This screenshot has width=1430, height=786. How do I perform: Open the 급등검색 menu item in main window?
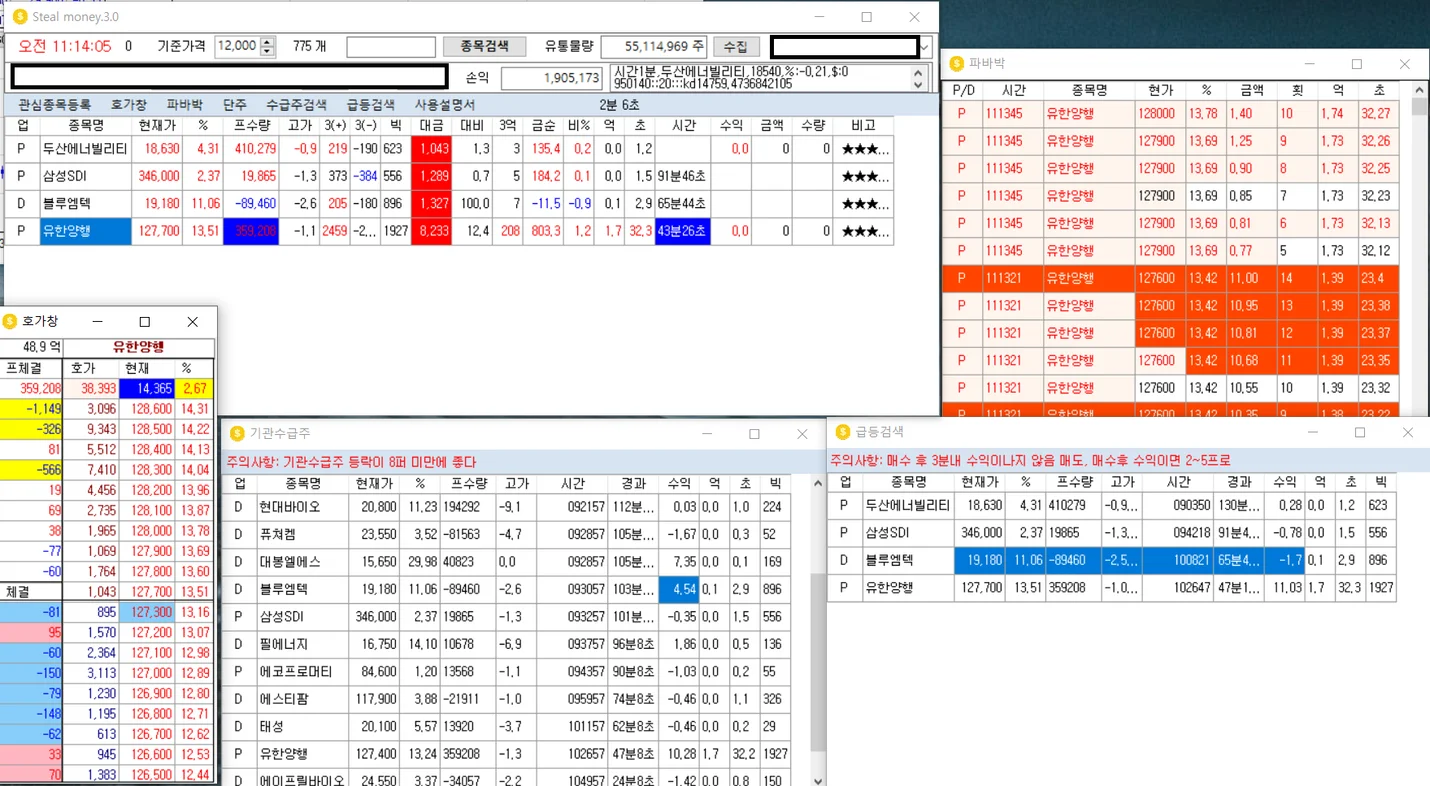pyautogui.click(x=370, y=104)
